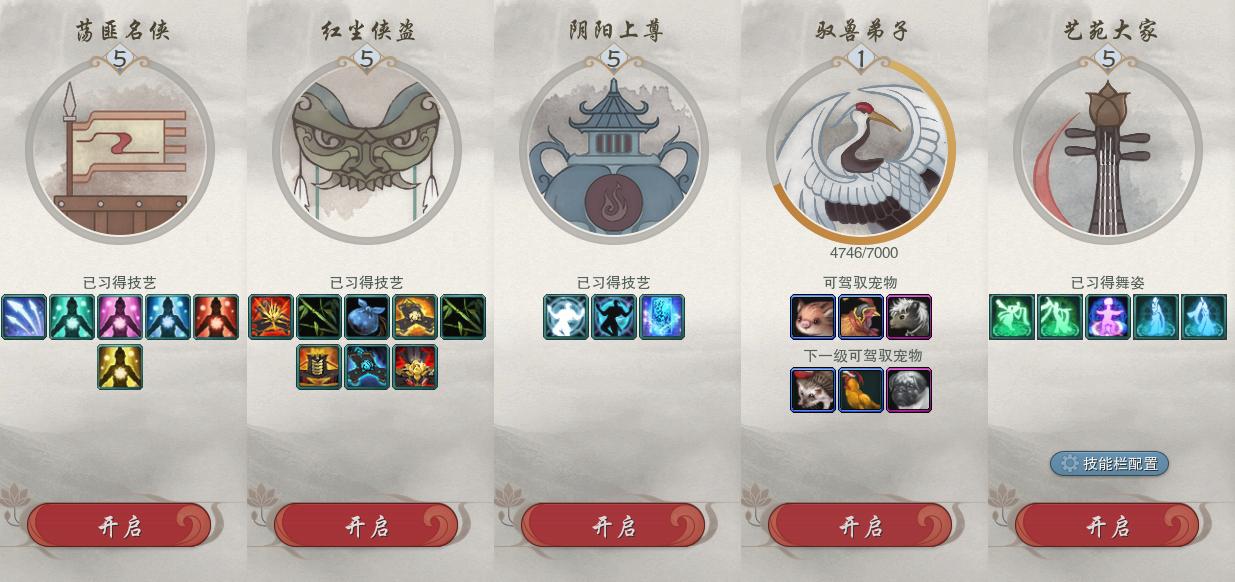Screen dimensions: 1235x582
Task: Select the rooster pet under 下一级可驾驭宠物
Action: 861,390
